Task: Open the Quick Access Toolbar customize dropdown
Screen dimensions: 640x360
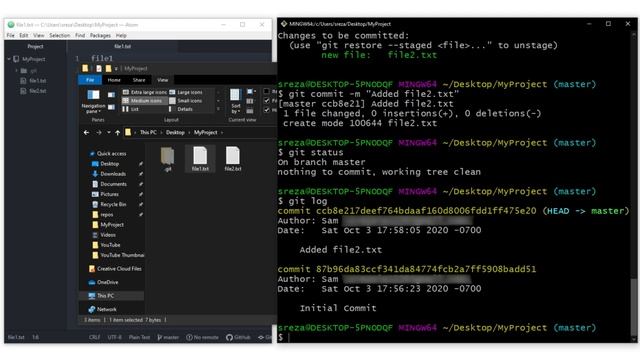Action: tap(116, 69)
